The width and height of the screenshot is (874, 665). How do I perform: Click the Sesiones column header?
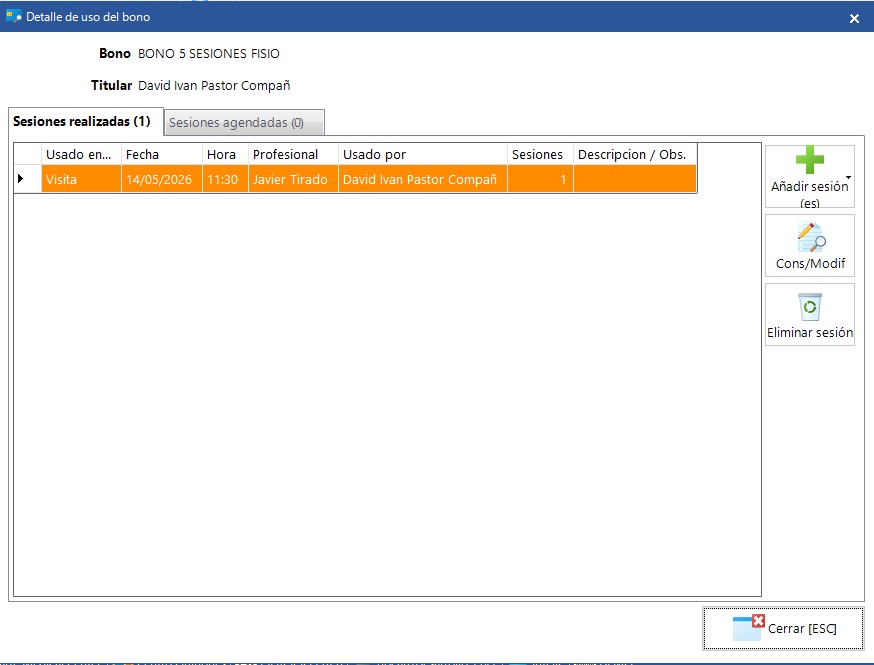(540, 154)
